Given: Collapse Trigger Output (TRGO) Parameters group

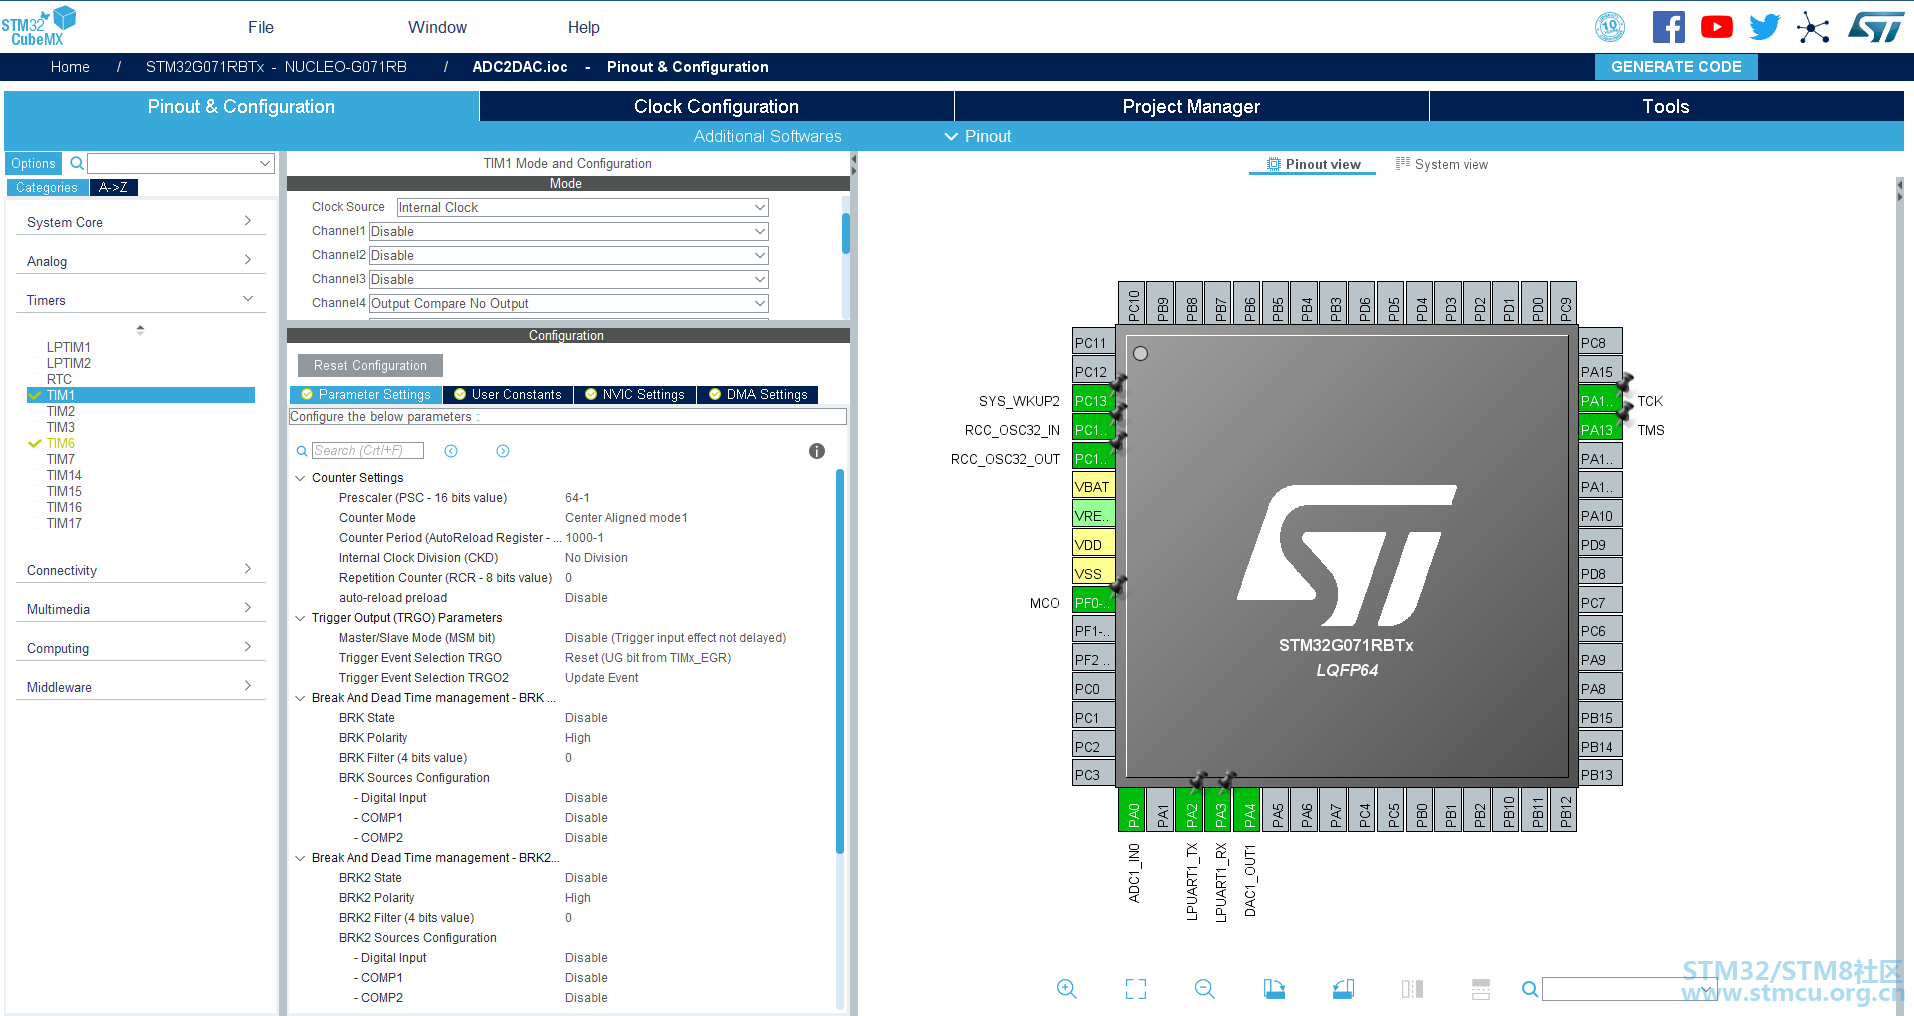Looking at the screenshot, I should pos(300,618).
